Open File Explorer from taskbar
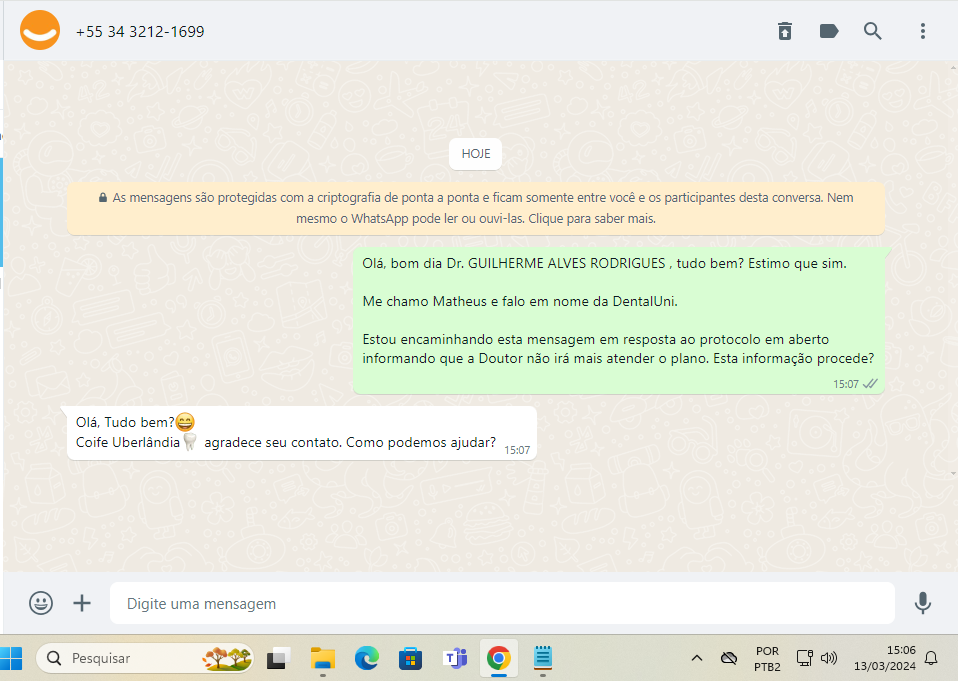 (322, 658)
